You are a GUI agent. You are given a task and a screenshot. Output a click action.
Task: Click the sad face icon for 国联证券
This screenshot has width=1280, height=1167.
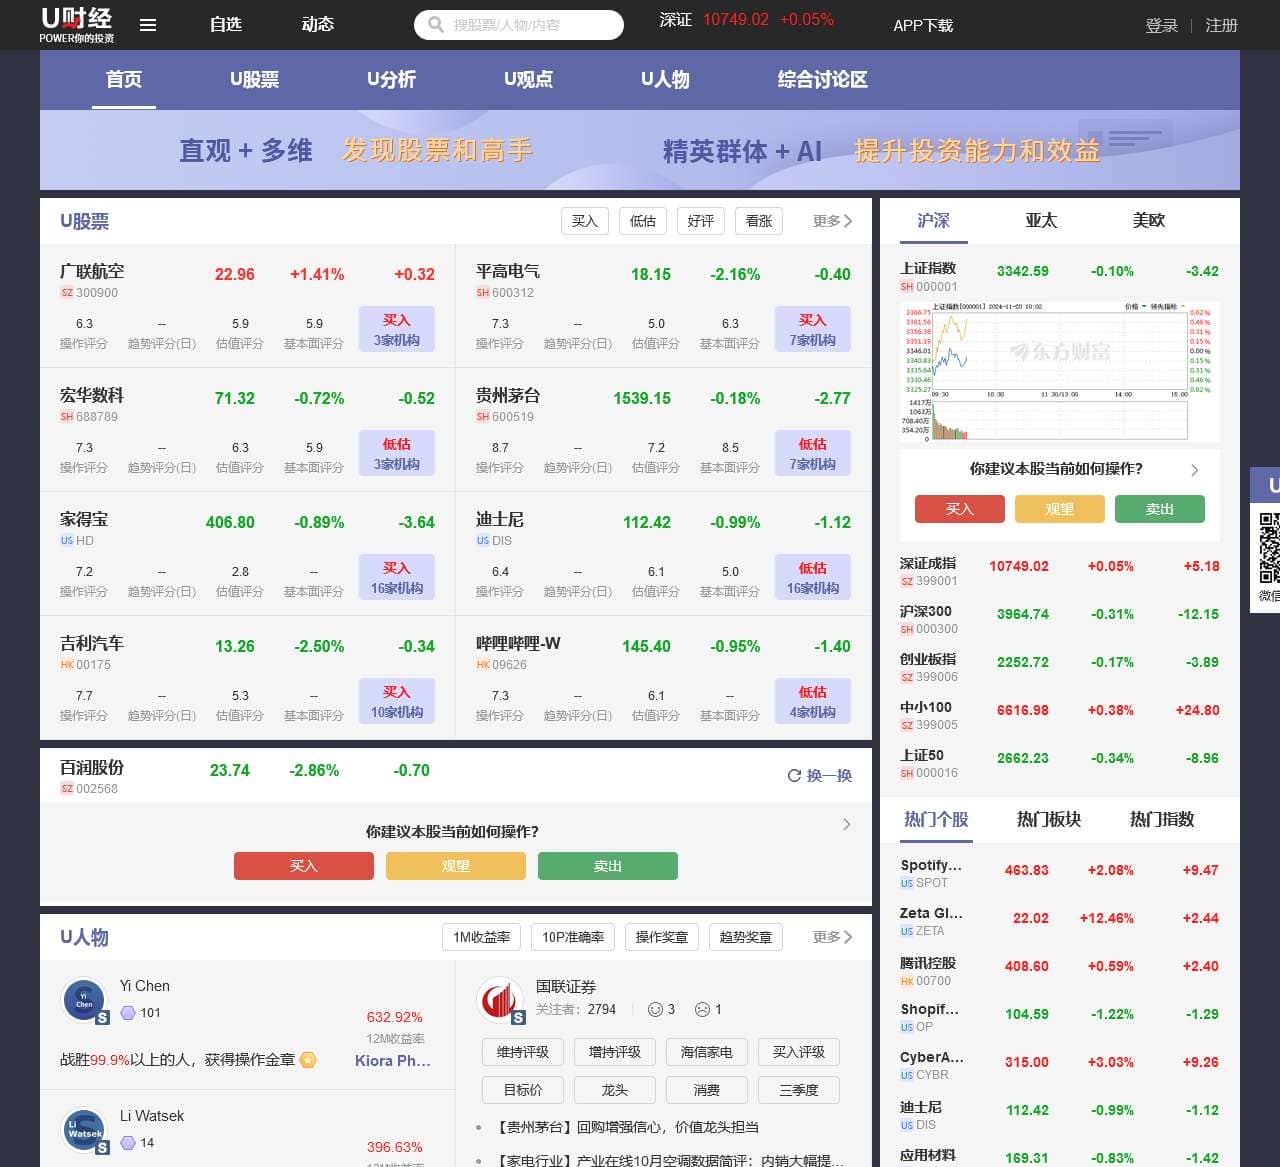tap(703, 1009)
